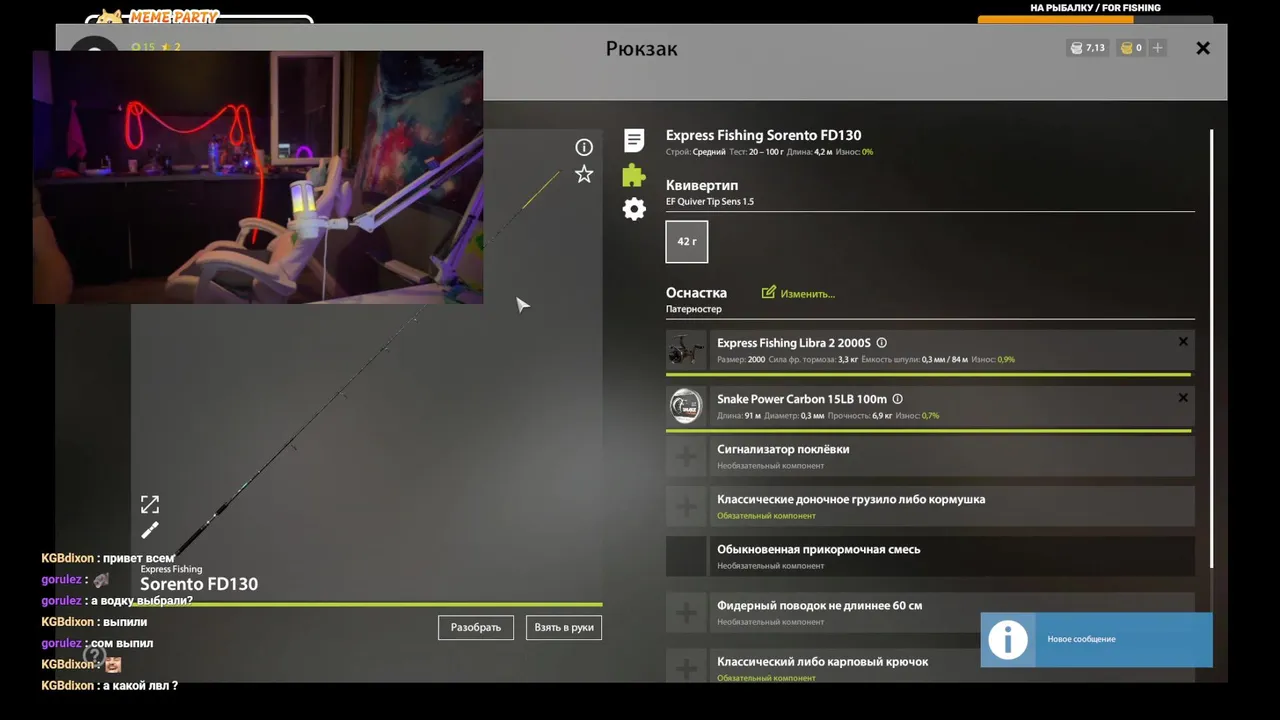Add a Фидерный поводок with plus
1280x720 pixels.
pyautogui.click(x=686, y=613)
